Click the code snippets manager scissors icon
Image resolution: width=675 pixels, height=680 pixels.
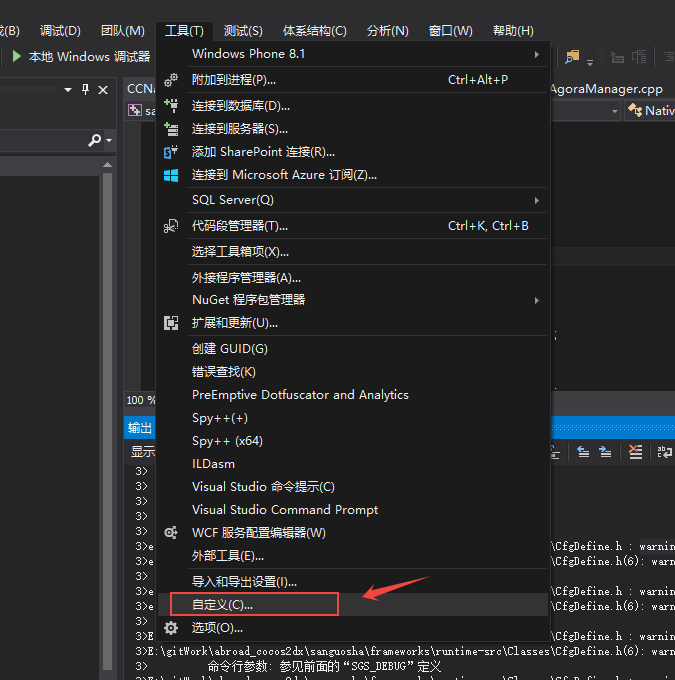[171, 226]
